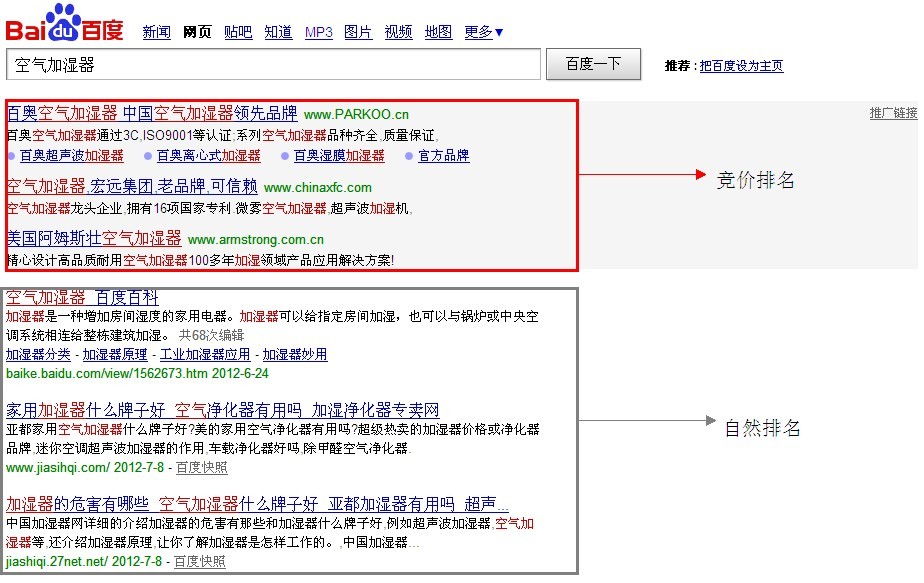Open the 新闻 news tab
This screenshot has width=924, height=583.
click(156, 32)
